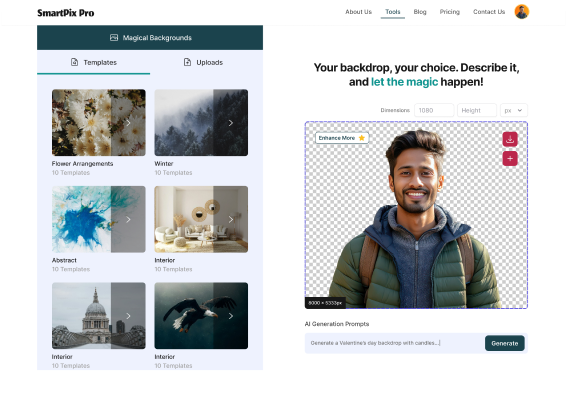566x401 pixels.
Task: Go to the Pricing page
Action: tap(449, 12)
